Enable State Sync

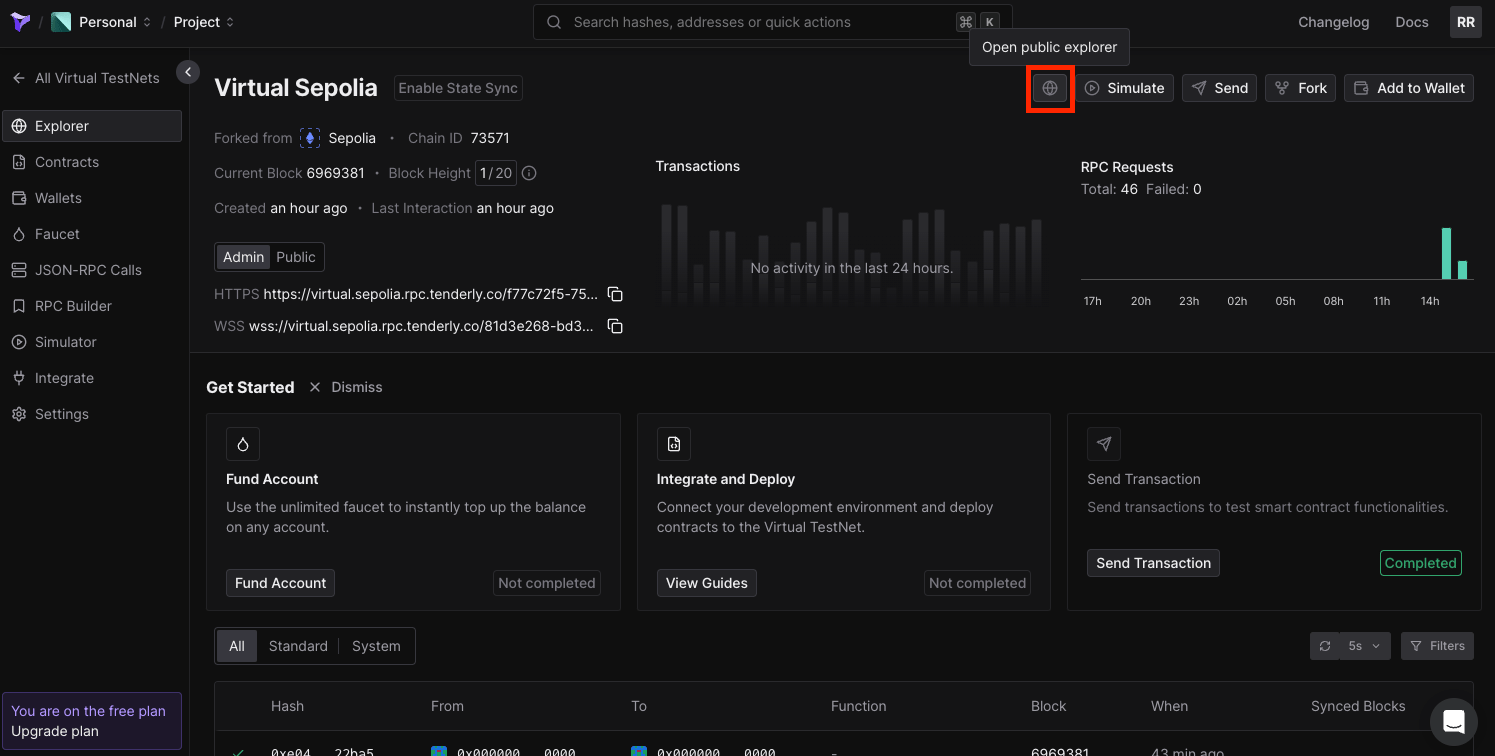[x=458, y=88]
